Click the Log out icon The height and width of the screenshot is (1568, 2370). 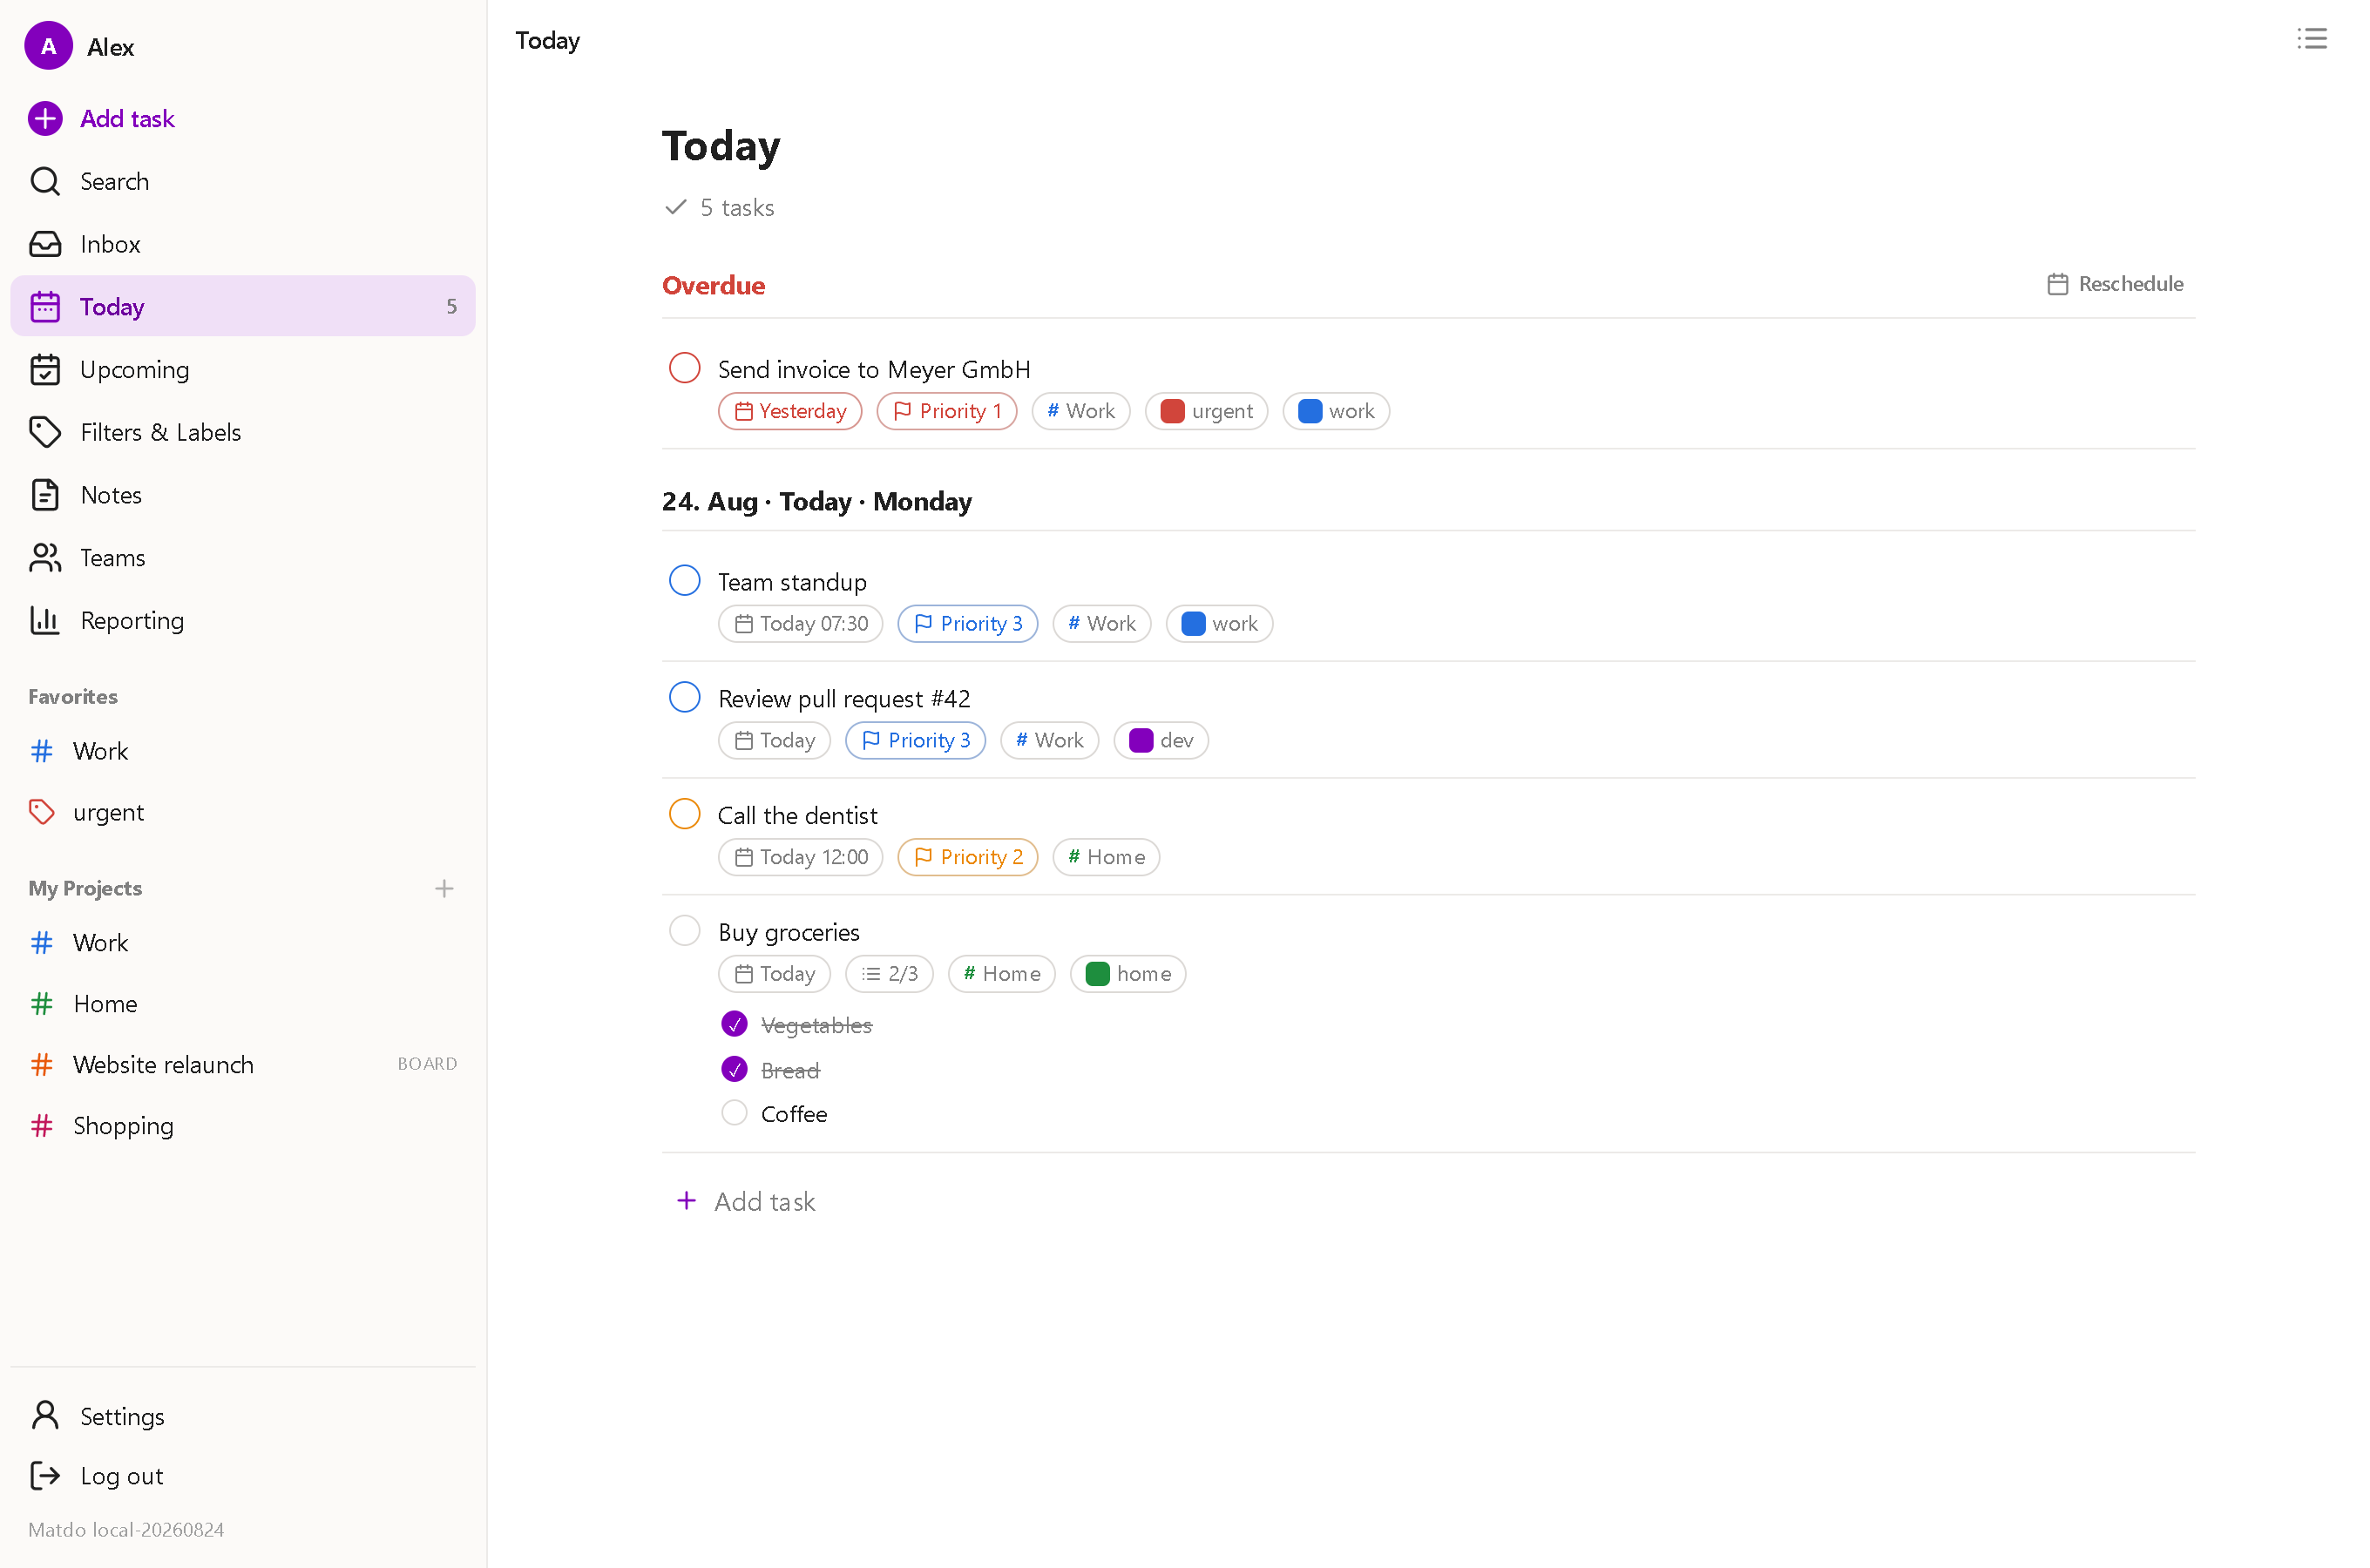point(45,1476)
